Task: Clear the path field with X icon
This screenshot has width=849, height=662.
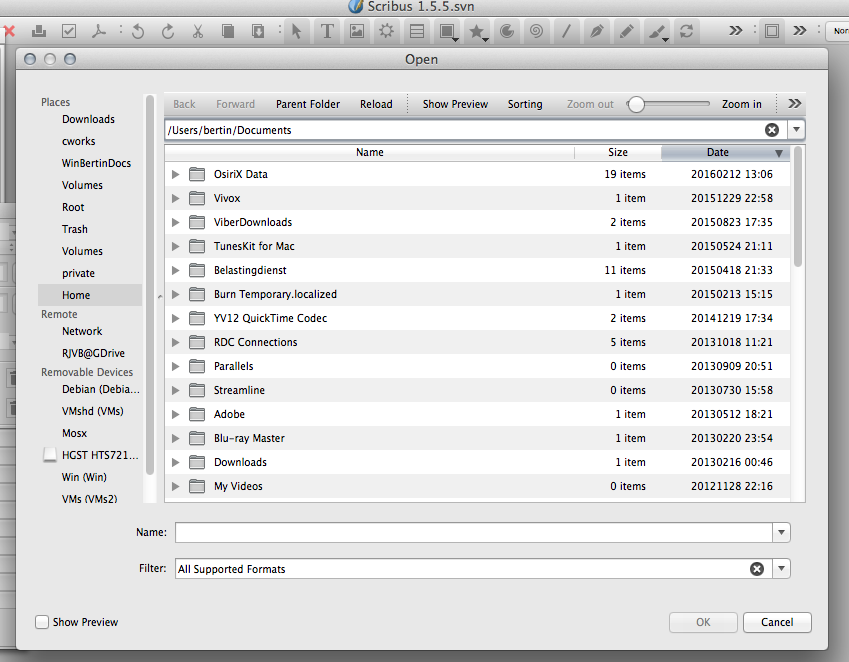Action: (x=772, y=130)
